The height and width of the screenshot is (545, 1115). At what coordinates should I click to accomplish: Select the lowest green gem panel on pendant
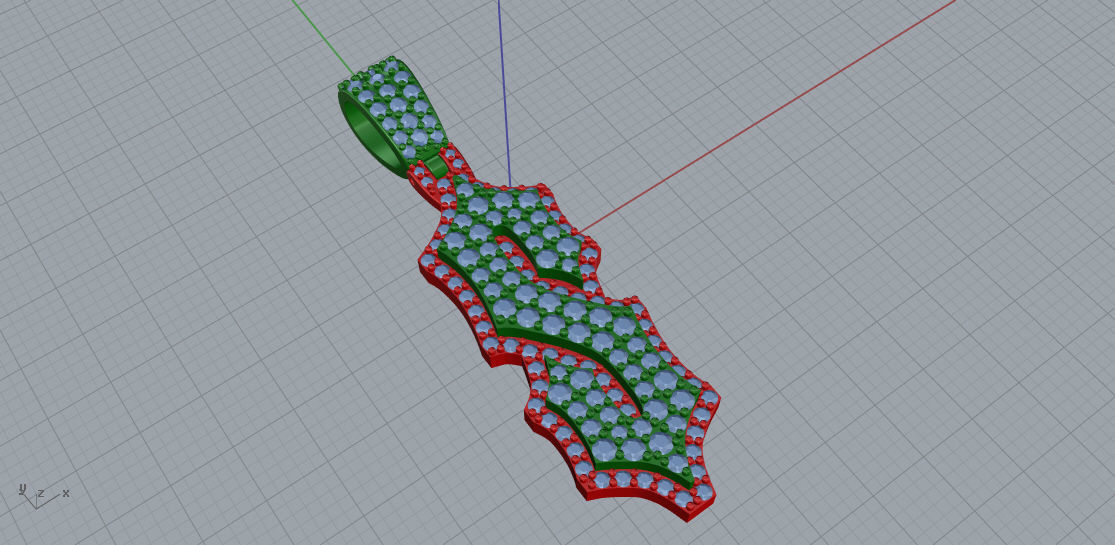620,421
